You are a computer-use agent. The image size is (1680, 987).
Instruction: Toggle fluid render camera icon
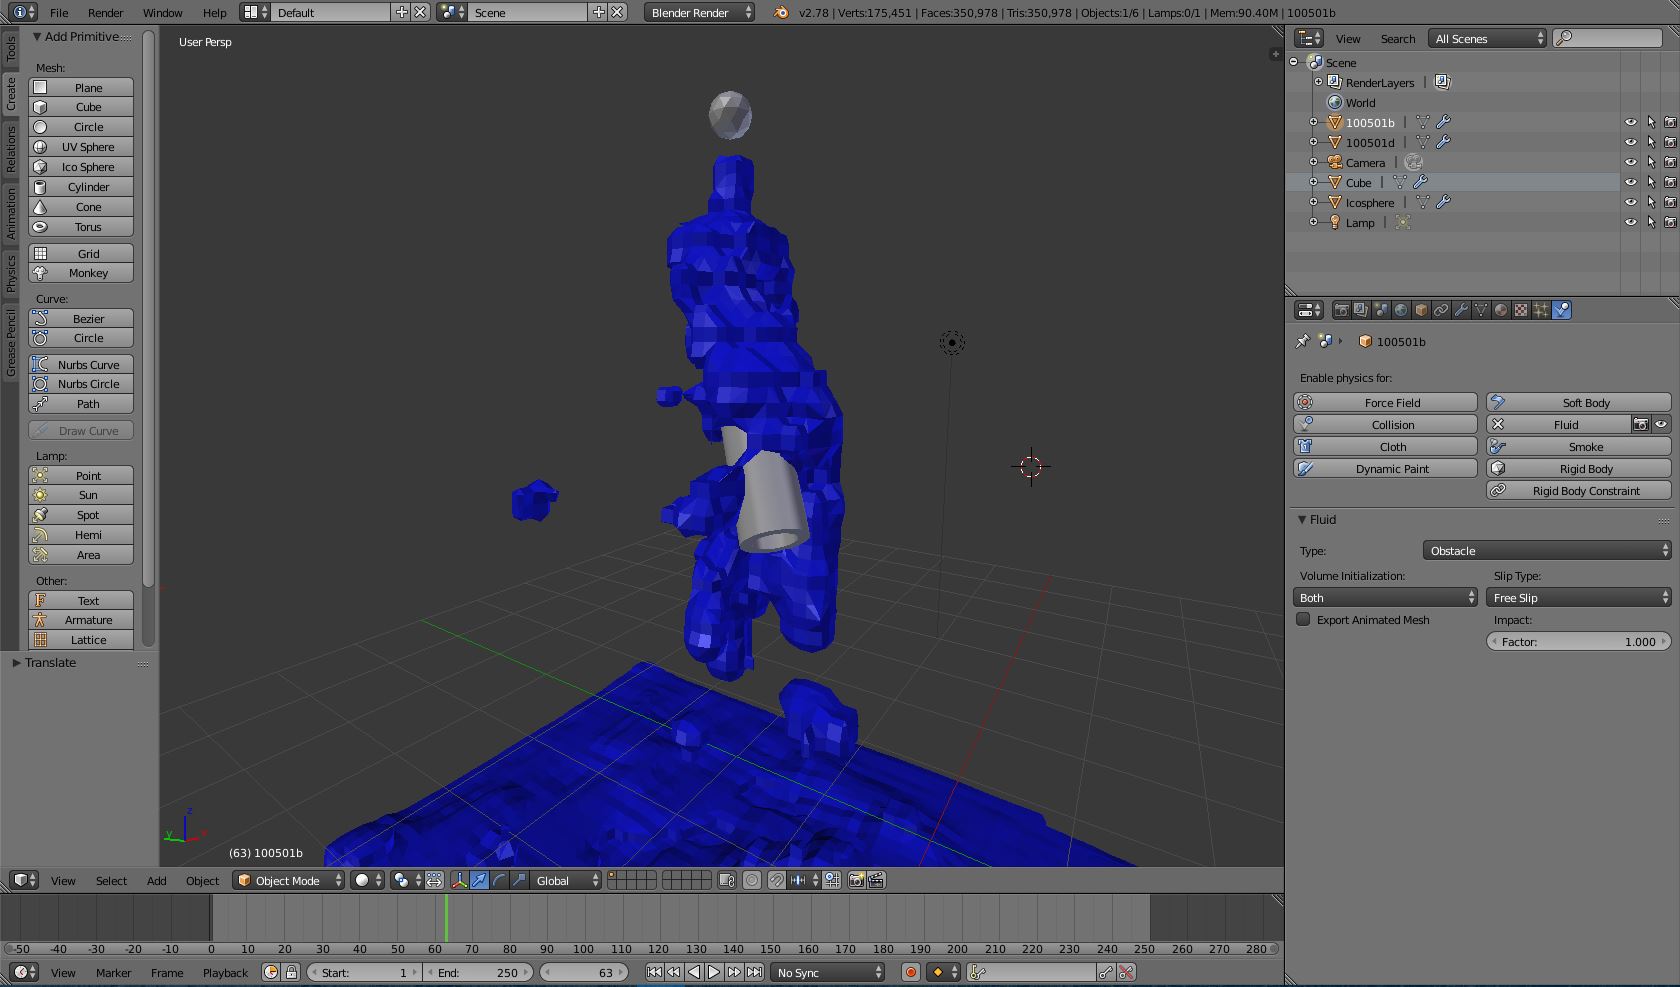[x=1640, y=424]
